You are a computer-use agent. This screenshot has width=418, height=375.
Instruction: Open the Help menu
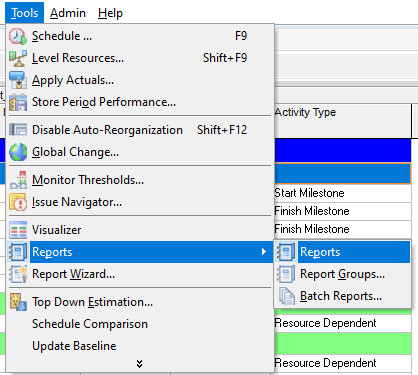point(110,13)
